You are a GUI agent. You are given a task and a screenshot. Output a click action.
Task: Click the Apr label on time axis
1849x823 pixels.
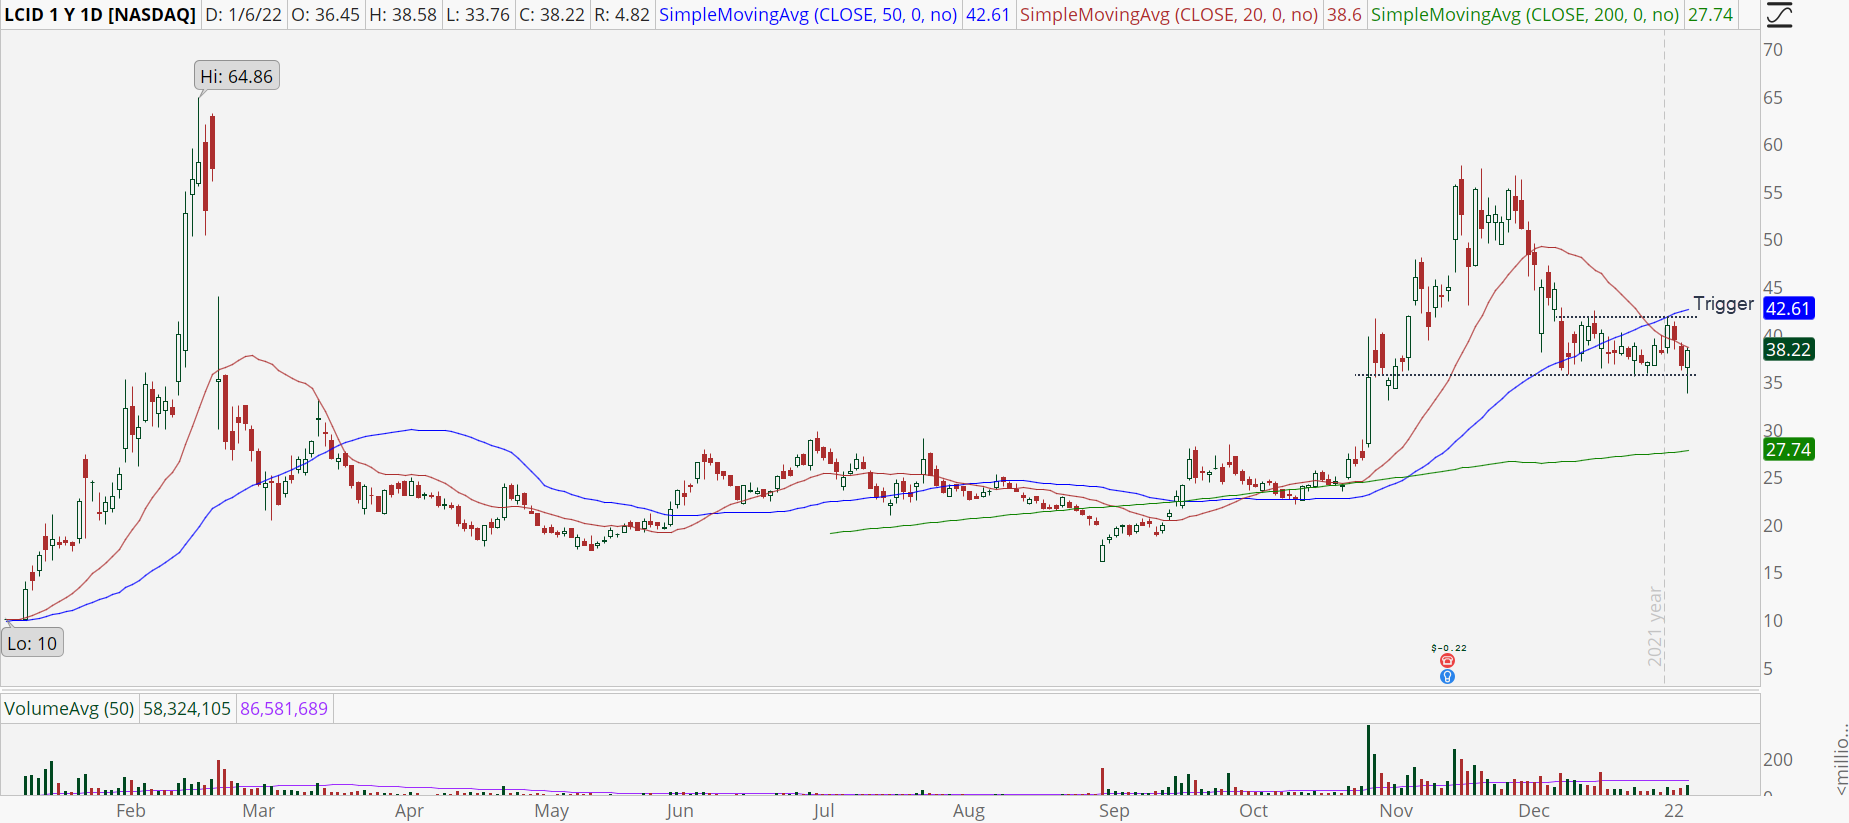click(x=409, y=811)
